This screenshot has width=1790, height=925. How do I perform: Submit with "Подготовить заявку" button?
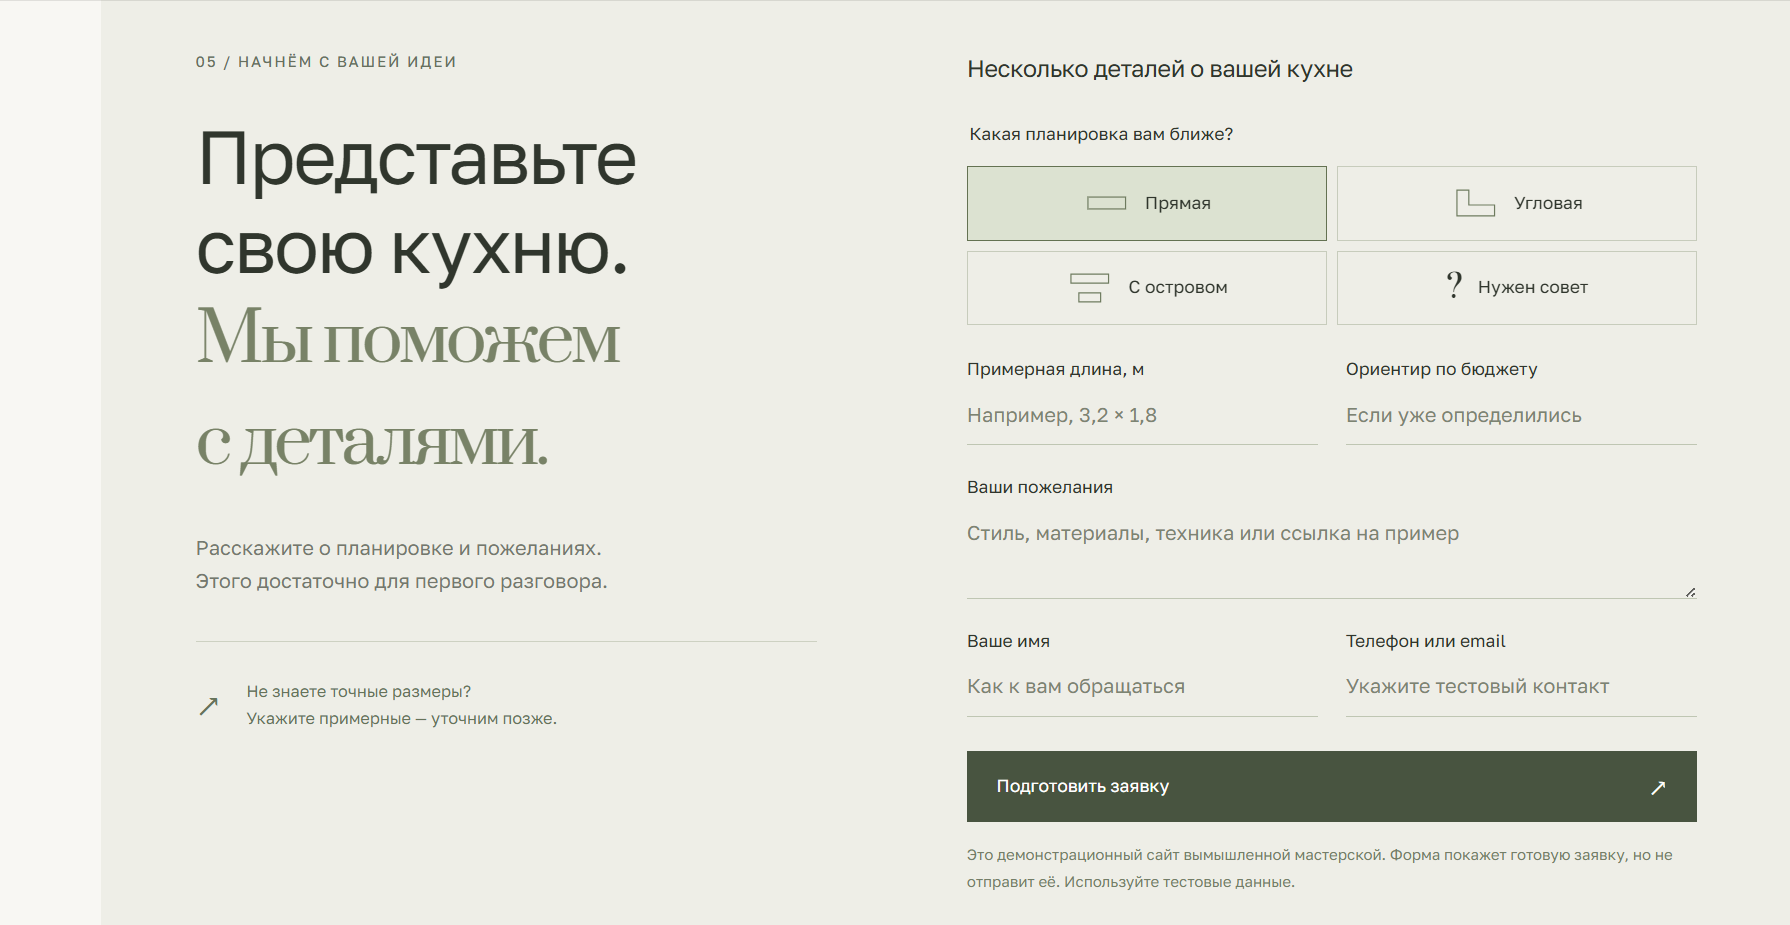click(1331, 787)
